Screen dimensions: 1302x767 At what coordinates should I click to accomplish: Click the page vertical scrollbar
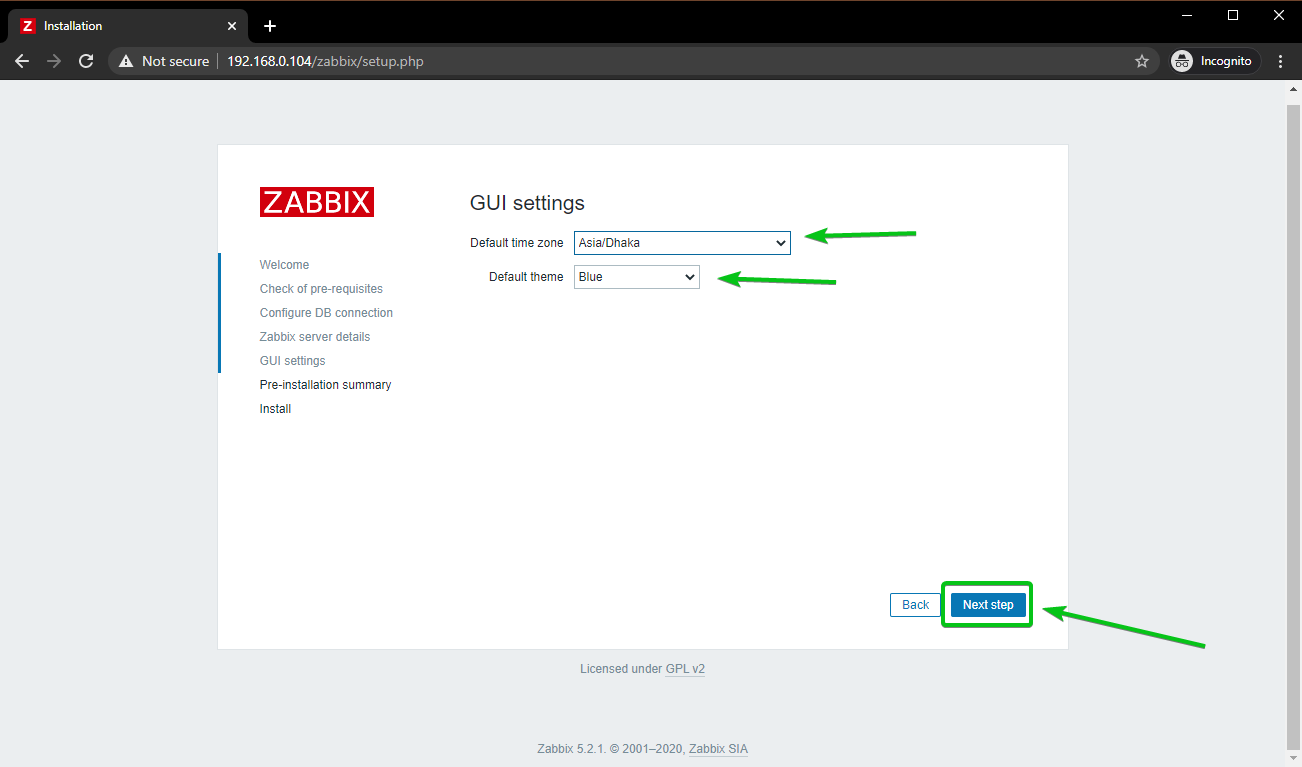(x=1293, y=425)
